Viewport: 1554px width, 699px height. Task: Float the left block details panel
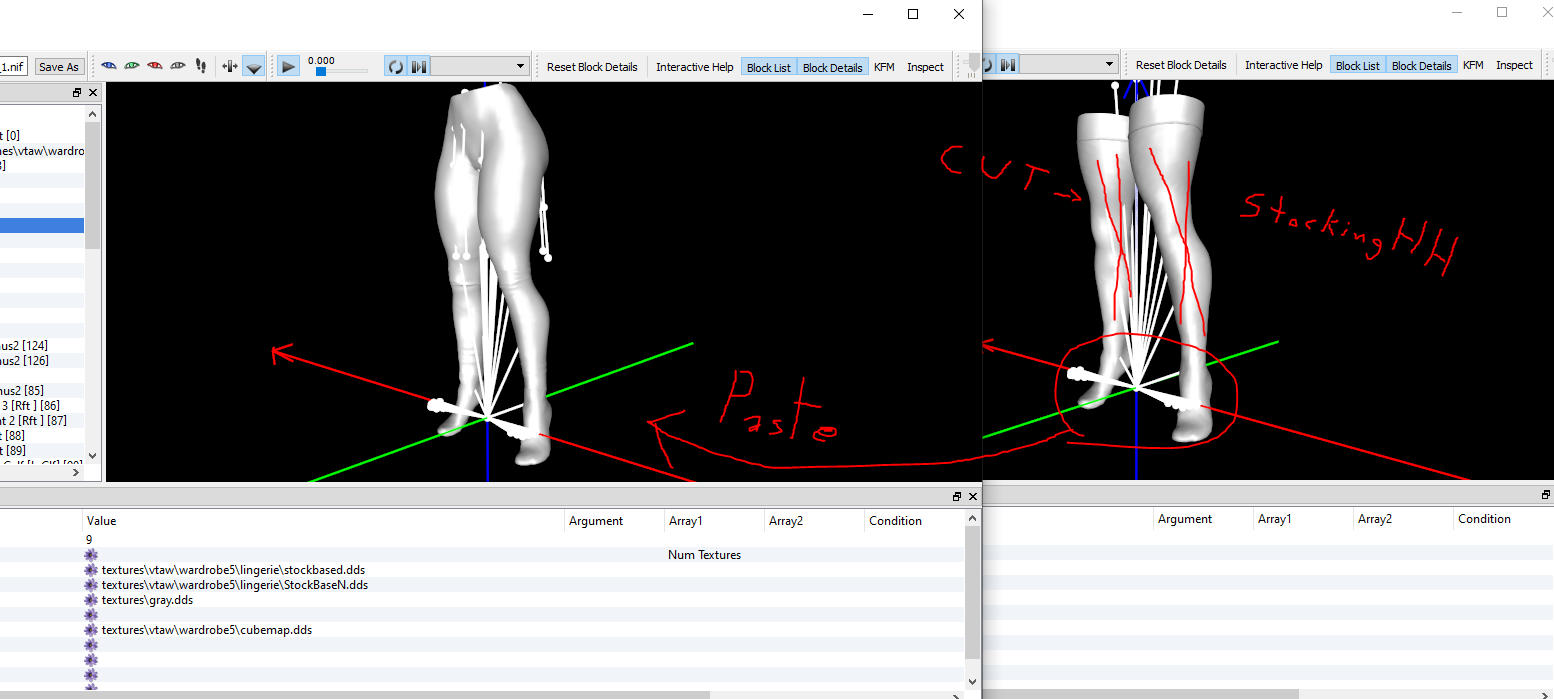[957, 496]
